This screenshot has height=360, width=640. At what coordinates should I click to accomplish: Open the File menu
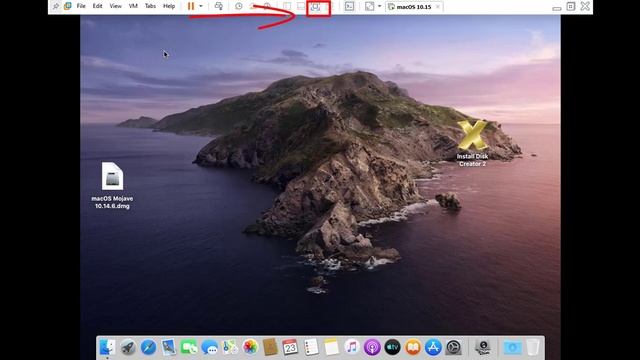(x=81, y=6)
